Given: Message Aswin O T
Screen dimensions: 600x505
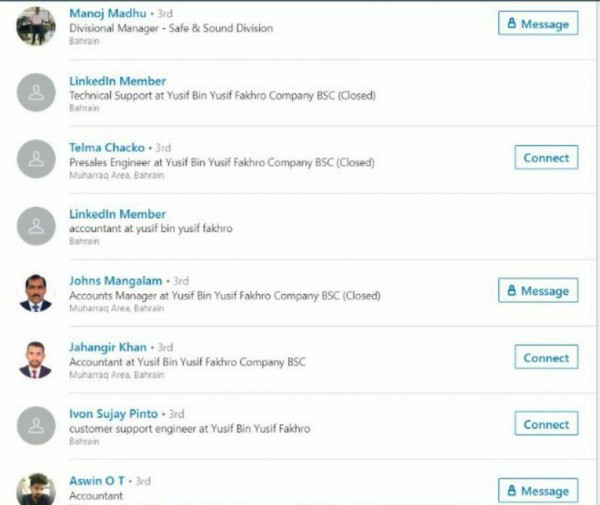Looking at the screenshot, I should coord(538,491).
